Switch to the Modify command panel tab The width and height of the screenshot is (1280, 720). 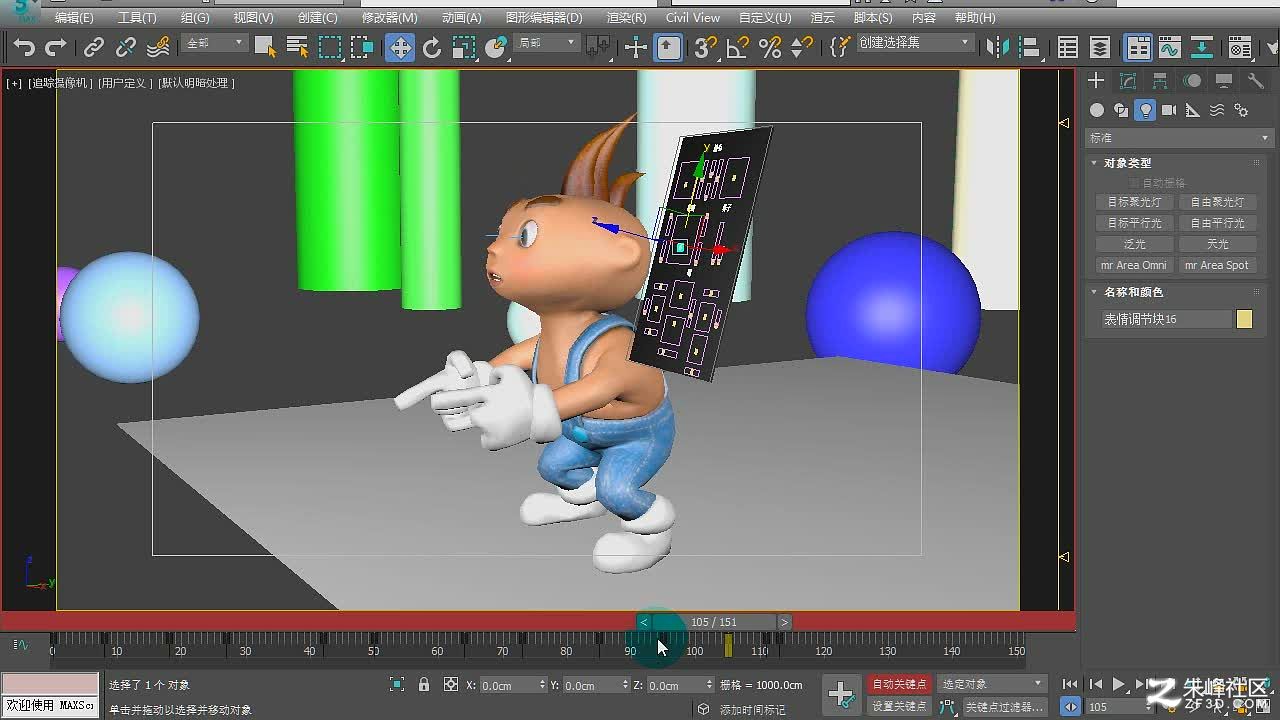tap(1128, 81)
